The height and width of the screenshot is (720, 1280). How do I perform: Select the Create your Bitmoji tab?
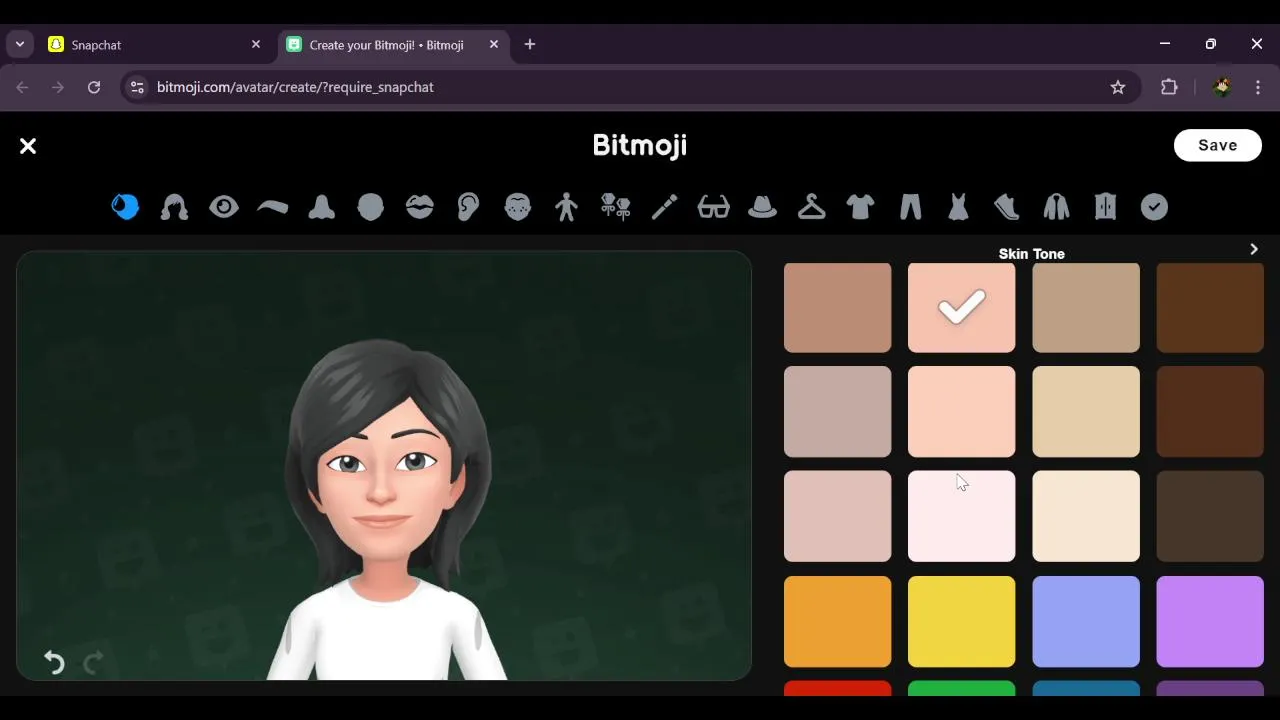pos(394,45)
